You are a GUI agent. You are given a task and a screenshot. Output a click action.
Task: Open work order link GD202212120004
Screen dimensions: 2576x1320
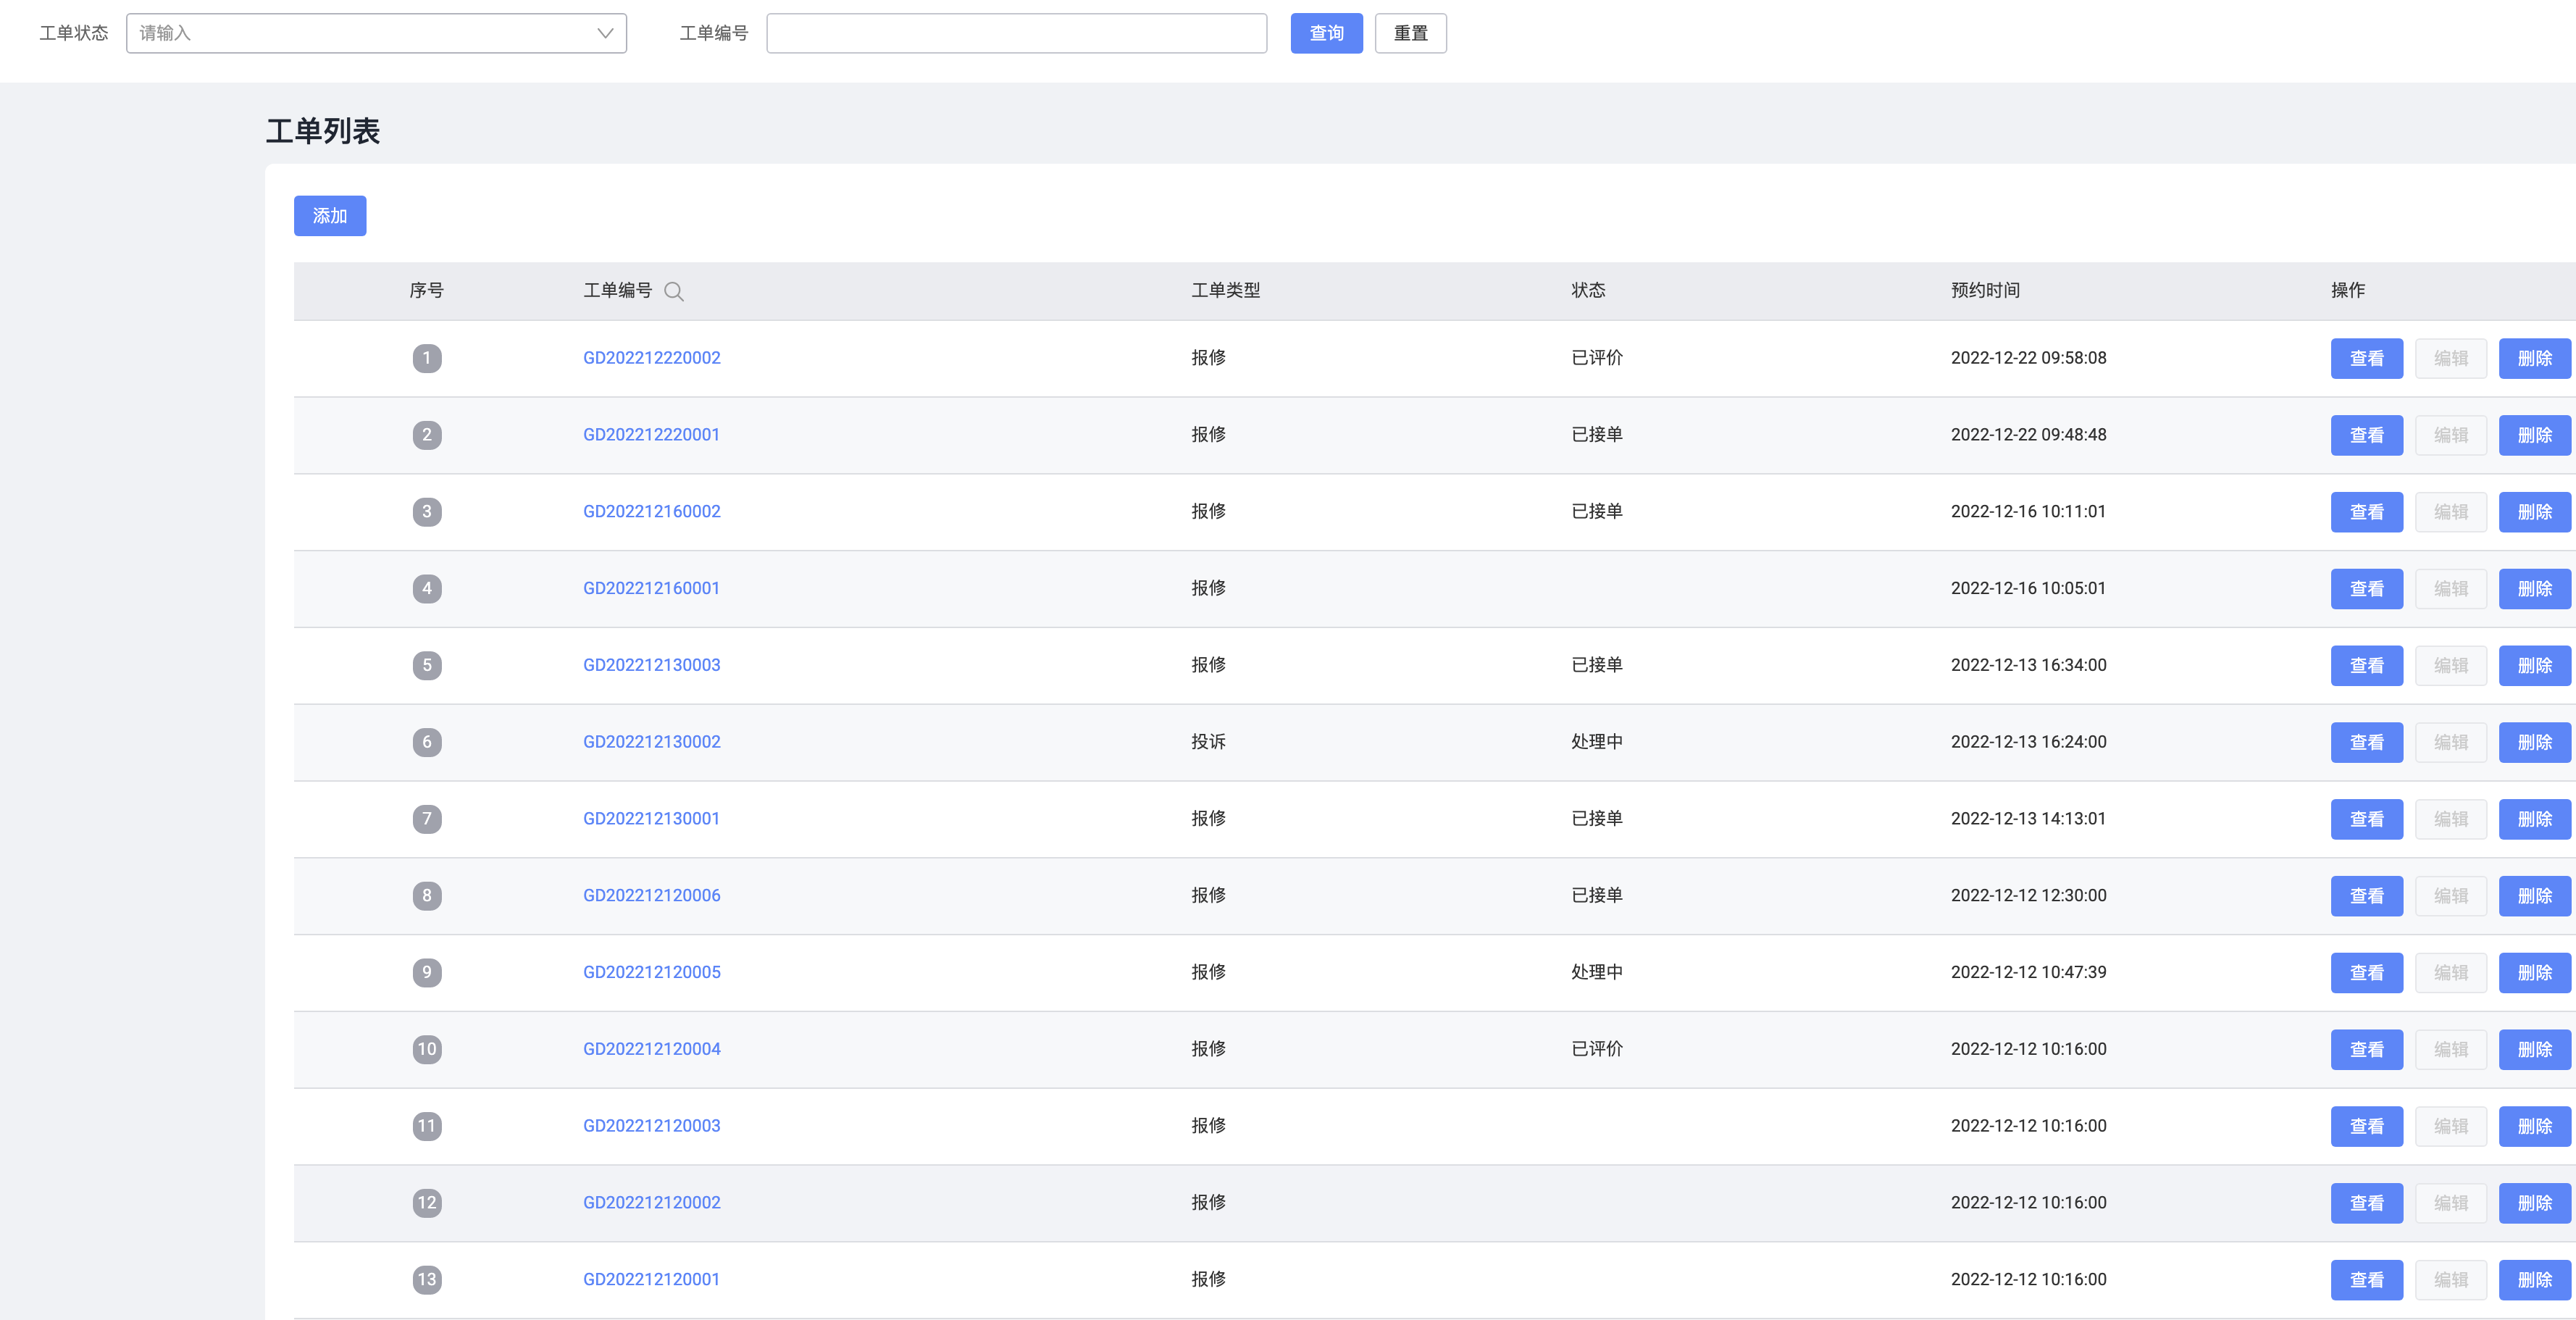tap(651, 1049)
